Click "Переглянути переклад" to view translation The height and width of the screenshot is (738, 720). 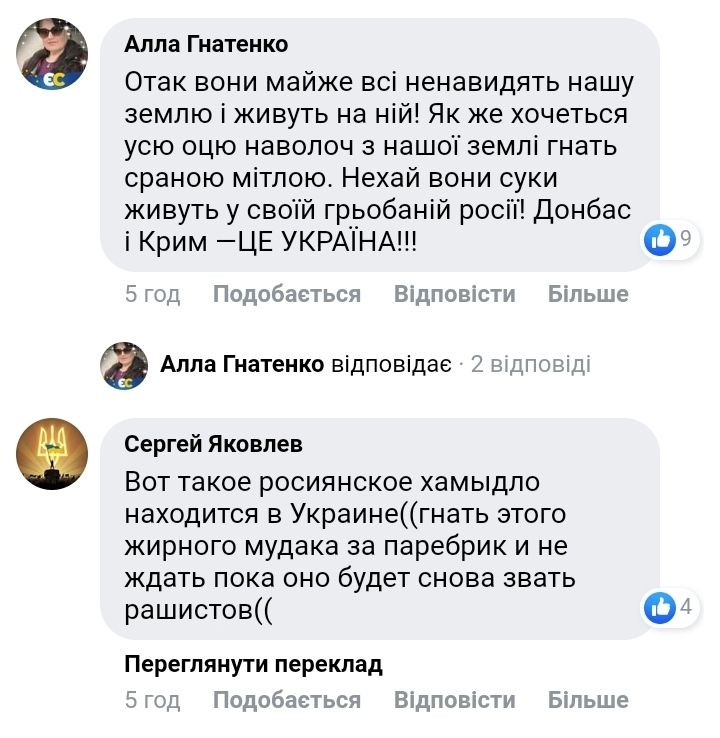click(x=253, y=664)
